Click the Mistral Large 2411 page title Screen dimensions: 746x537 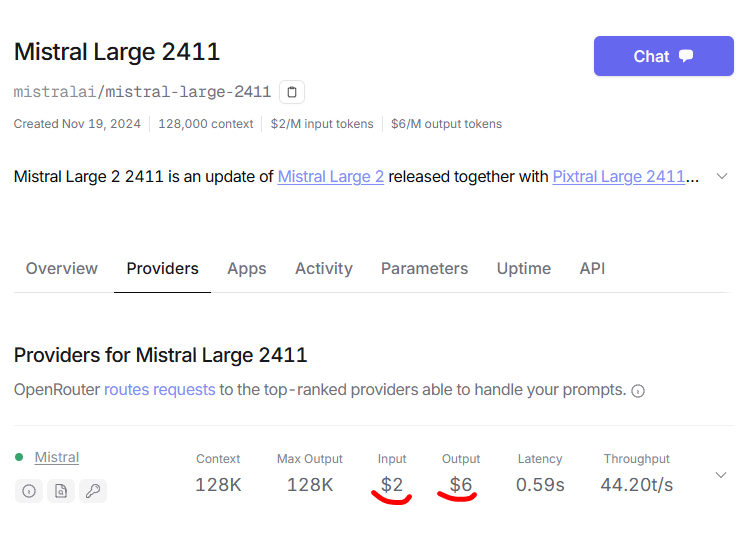coord(117,51)
